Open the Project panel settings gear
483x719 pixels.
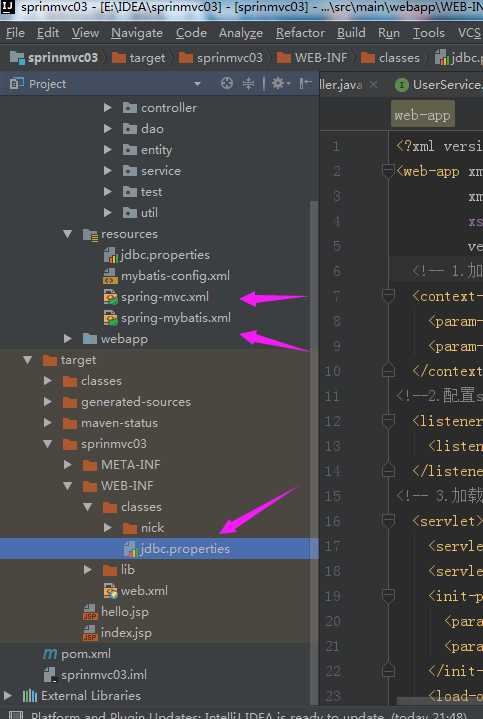[280, 83]
